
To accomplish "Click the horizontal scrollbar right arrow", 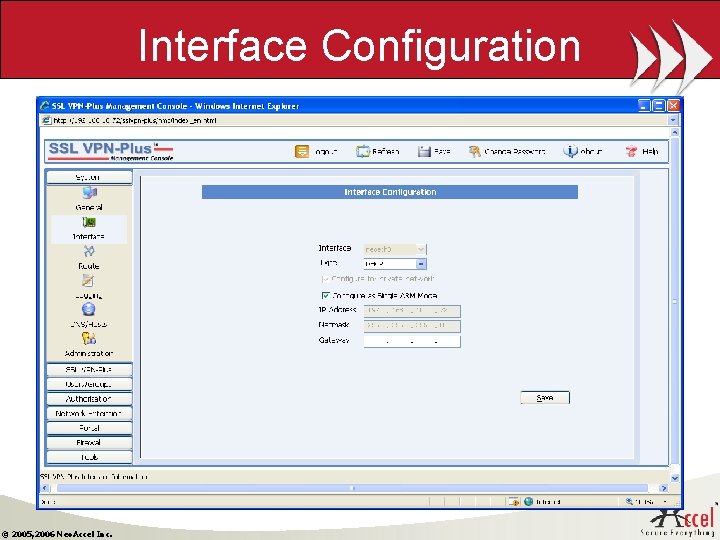I will pos(664,488).
